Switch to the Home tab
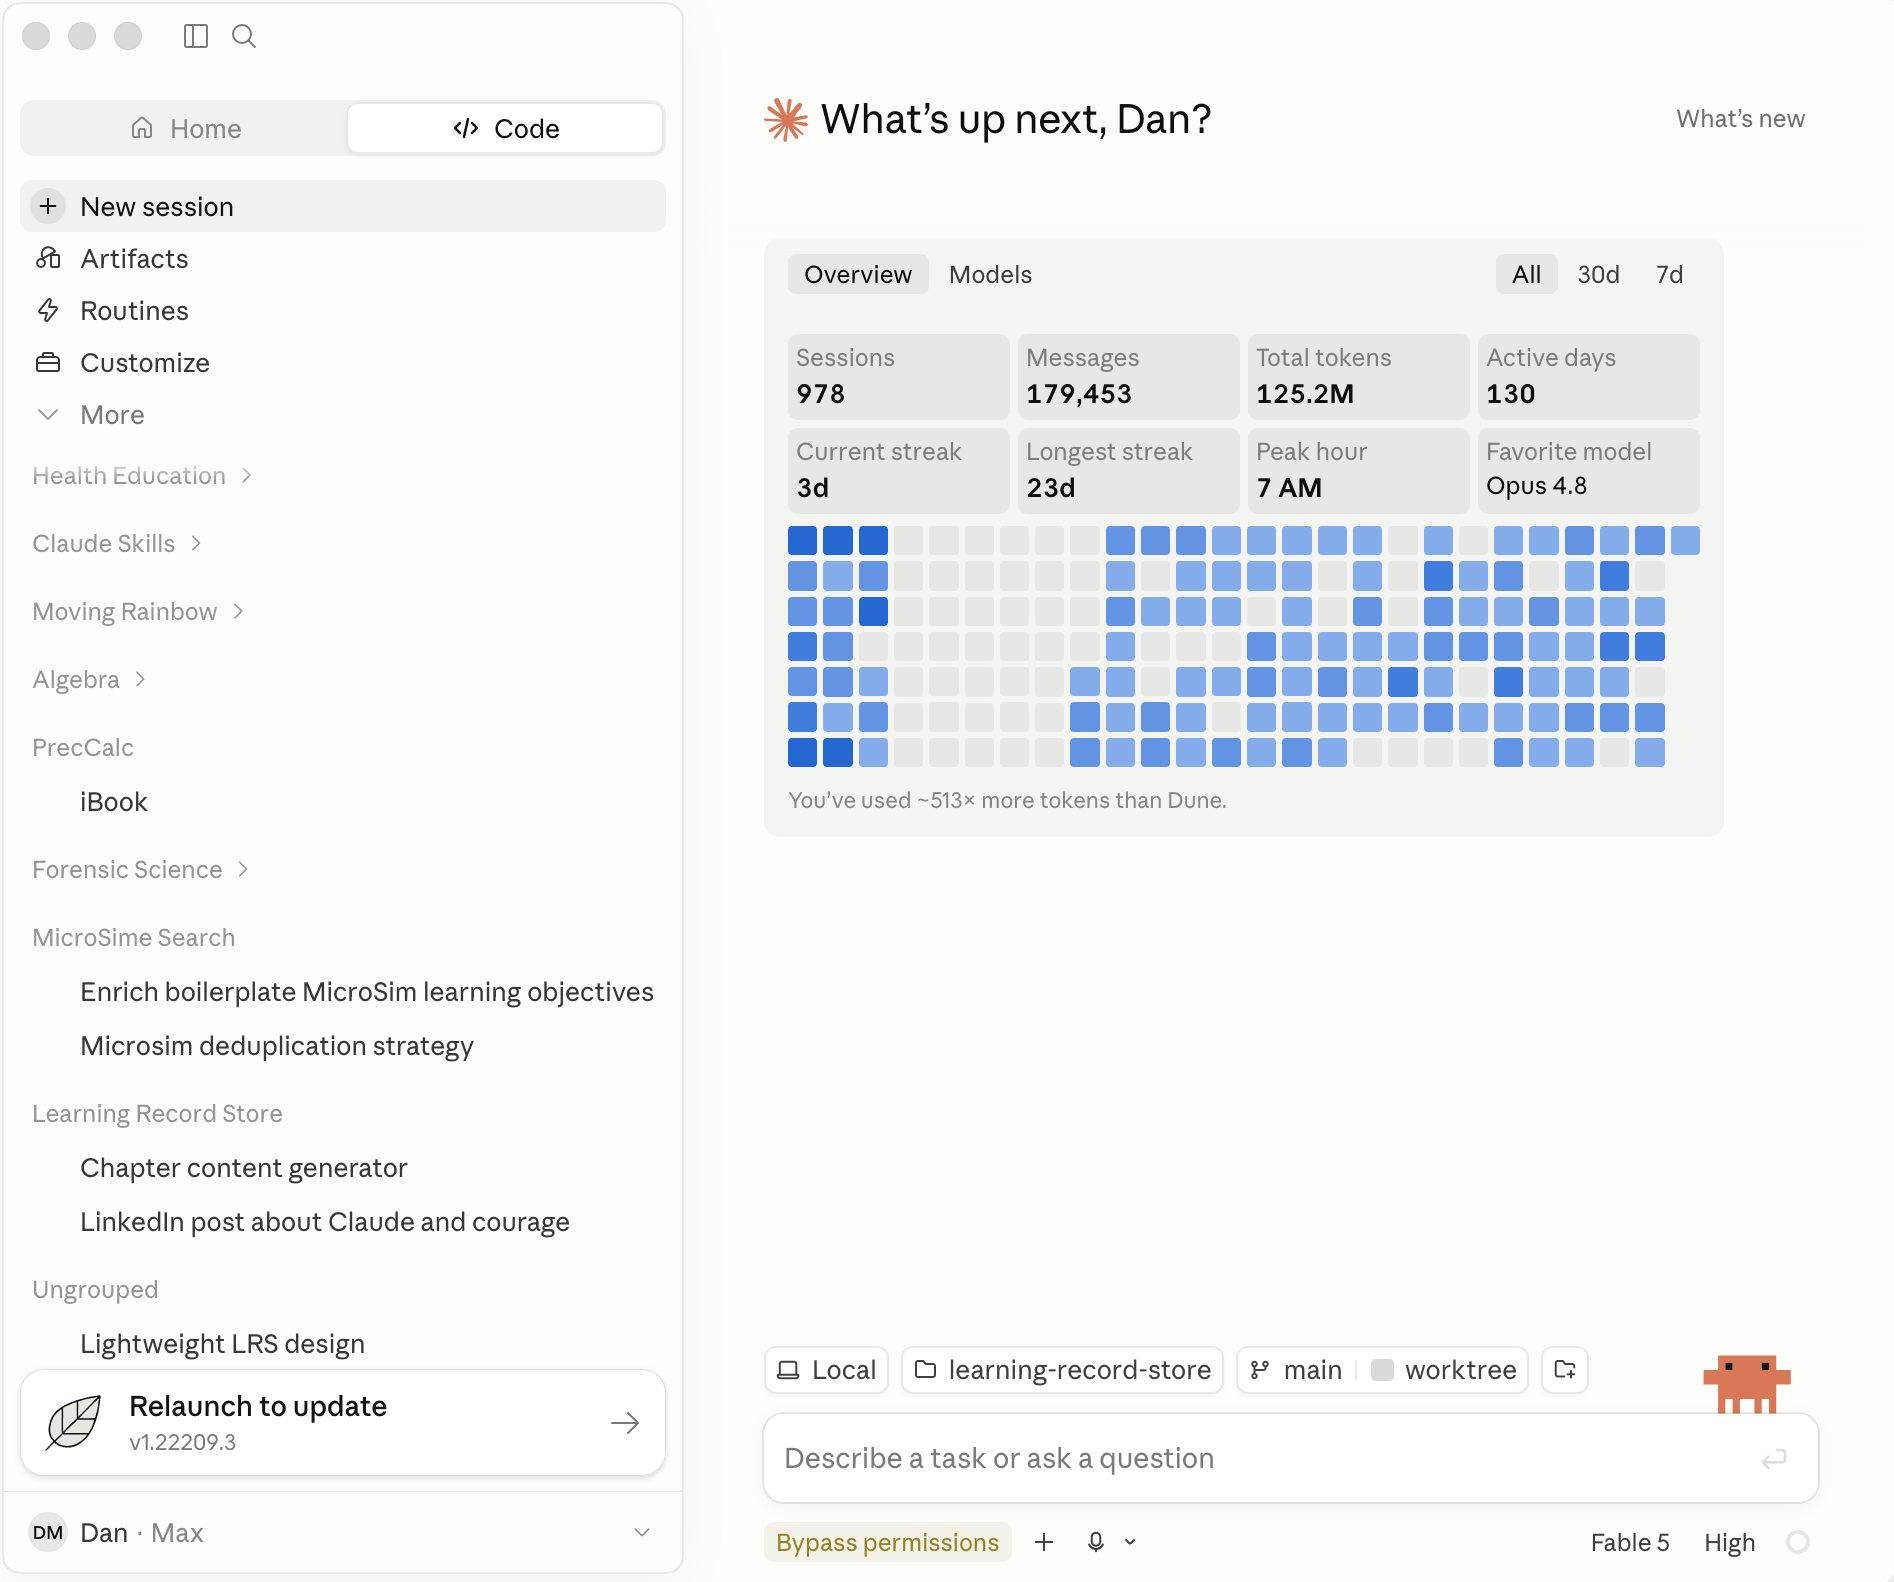The width and height of the screenshot is (1894, 1582). [186, 128]
